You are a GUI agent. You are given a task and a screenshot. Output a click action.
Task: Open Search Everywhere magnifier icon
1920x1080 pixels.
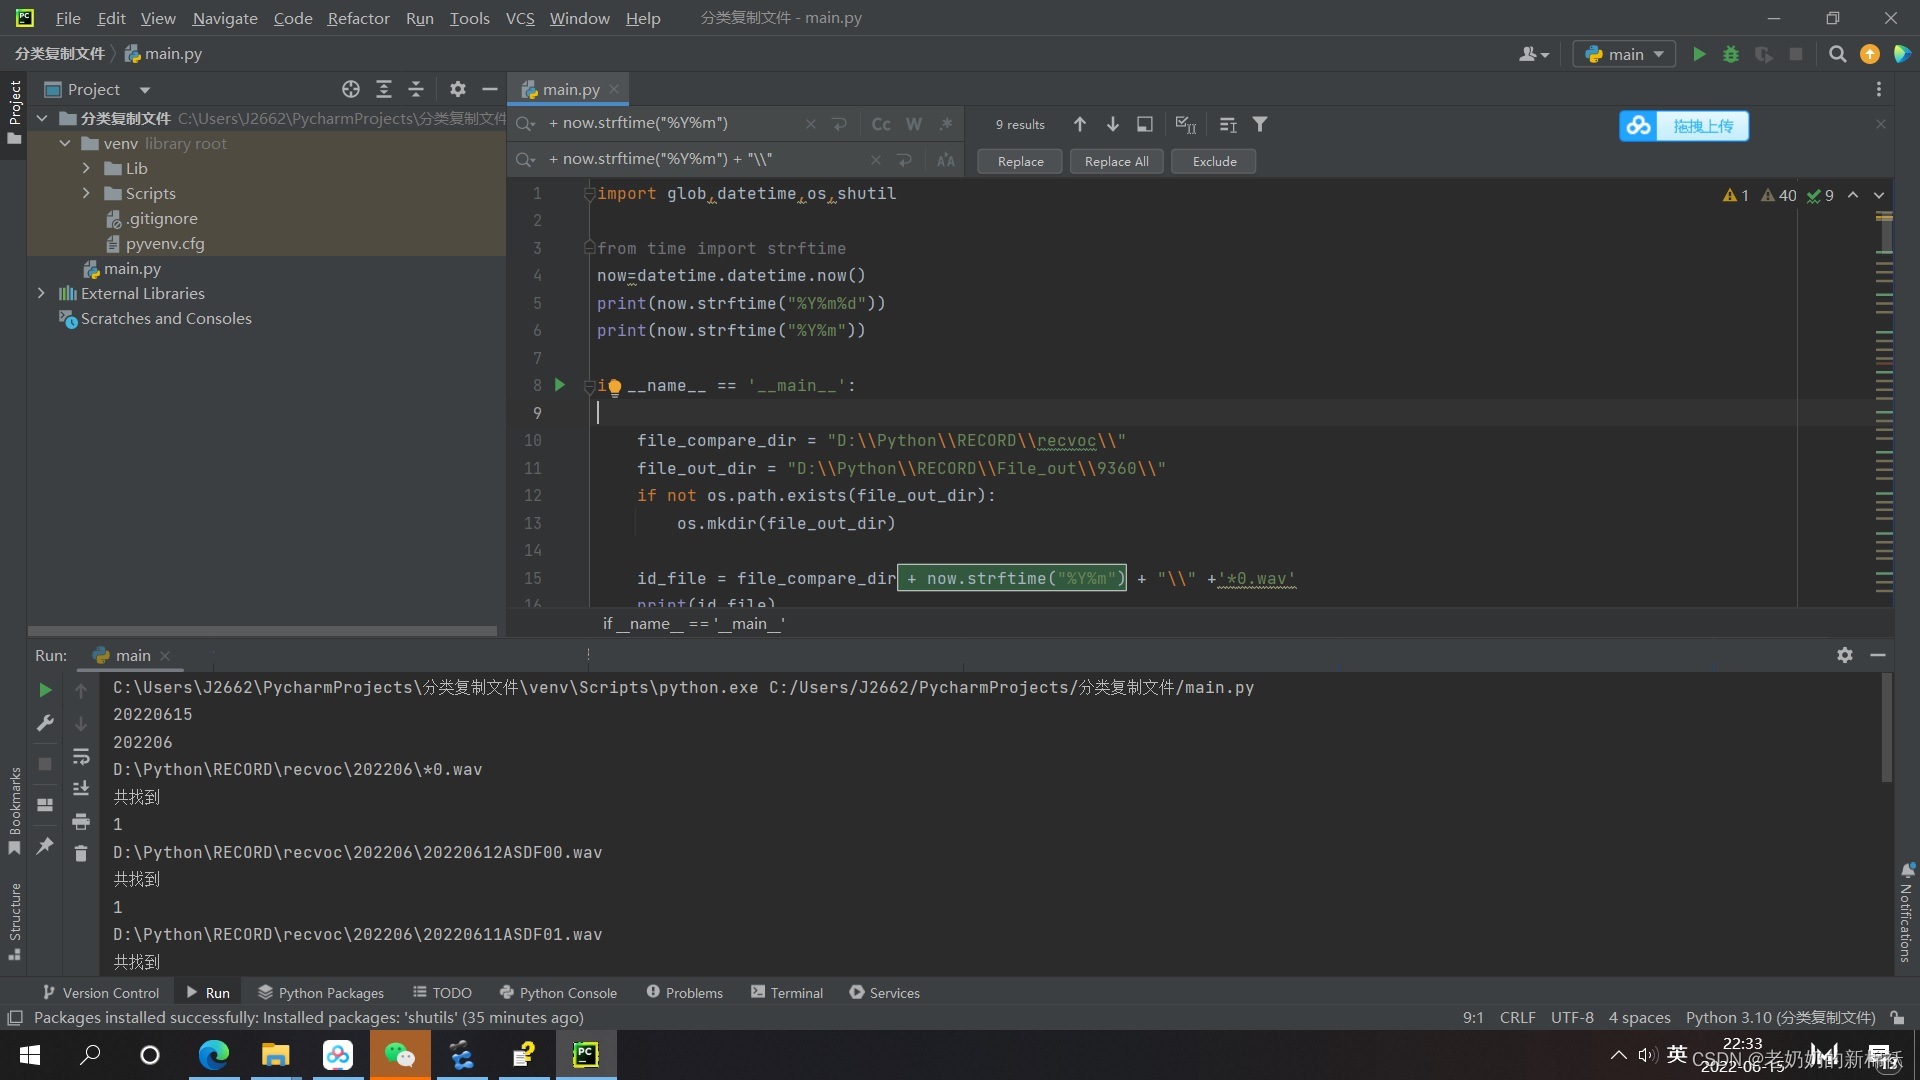1837,54
